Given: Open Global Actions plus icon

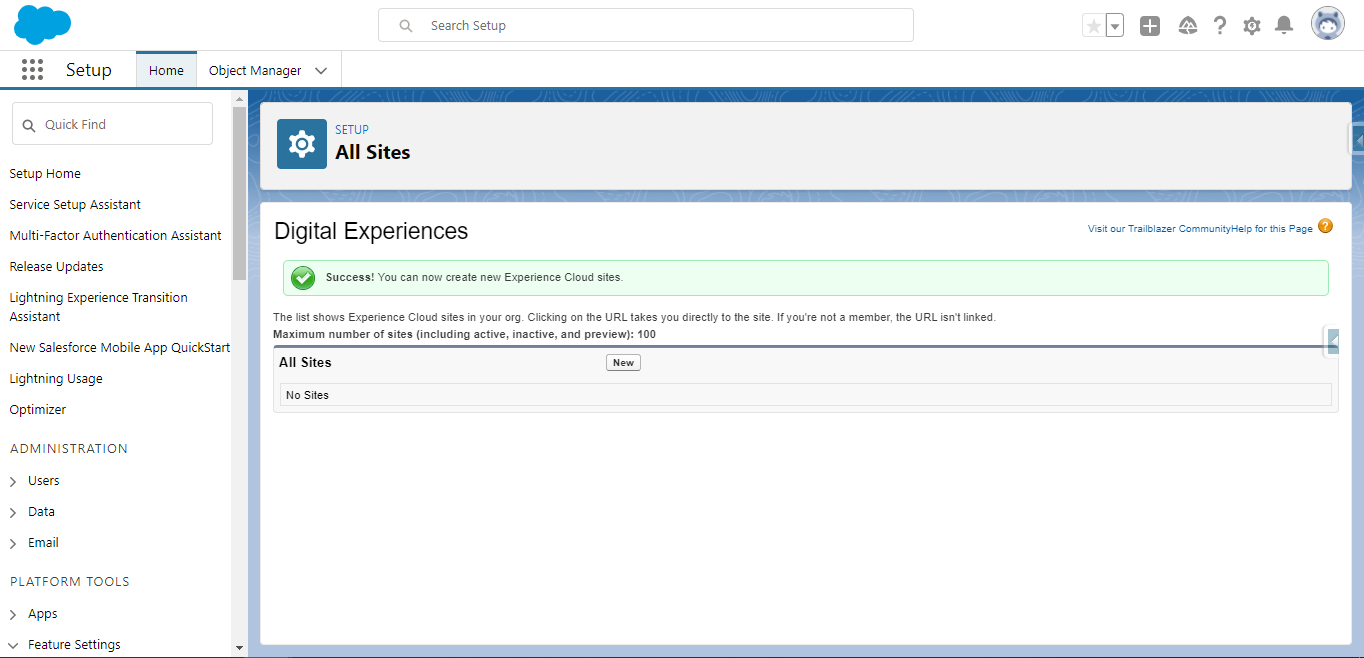Looking at the screenshot, I should click(x=1150, y=26).
